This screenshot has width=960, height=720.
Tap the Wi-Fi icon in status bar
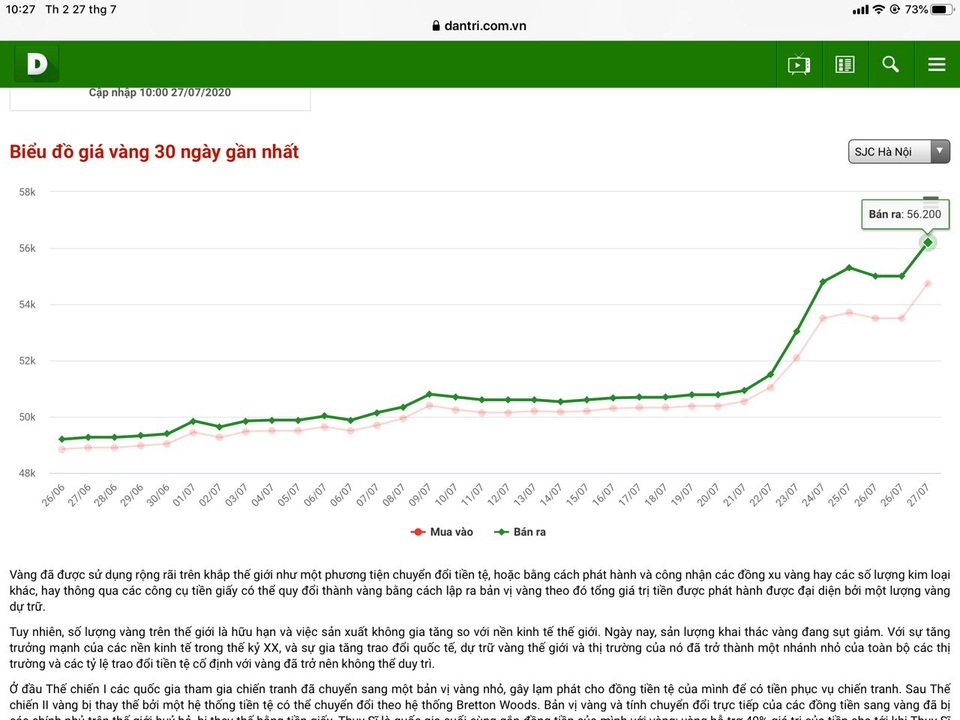[879, 9]
